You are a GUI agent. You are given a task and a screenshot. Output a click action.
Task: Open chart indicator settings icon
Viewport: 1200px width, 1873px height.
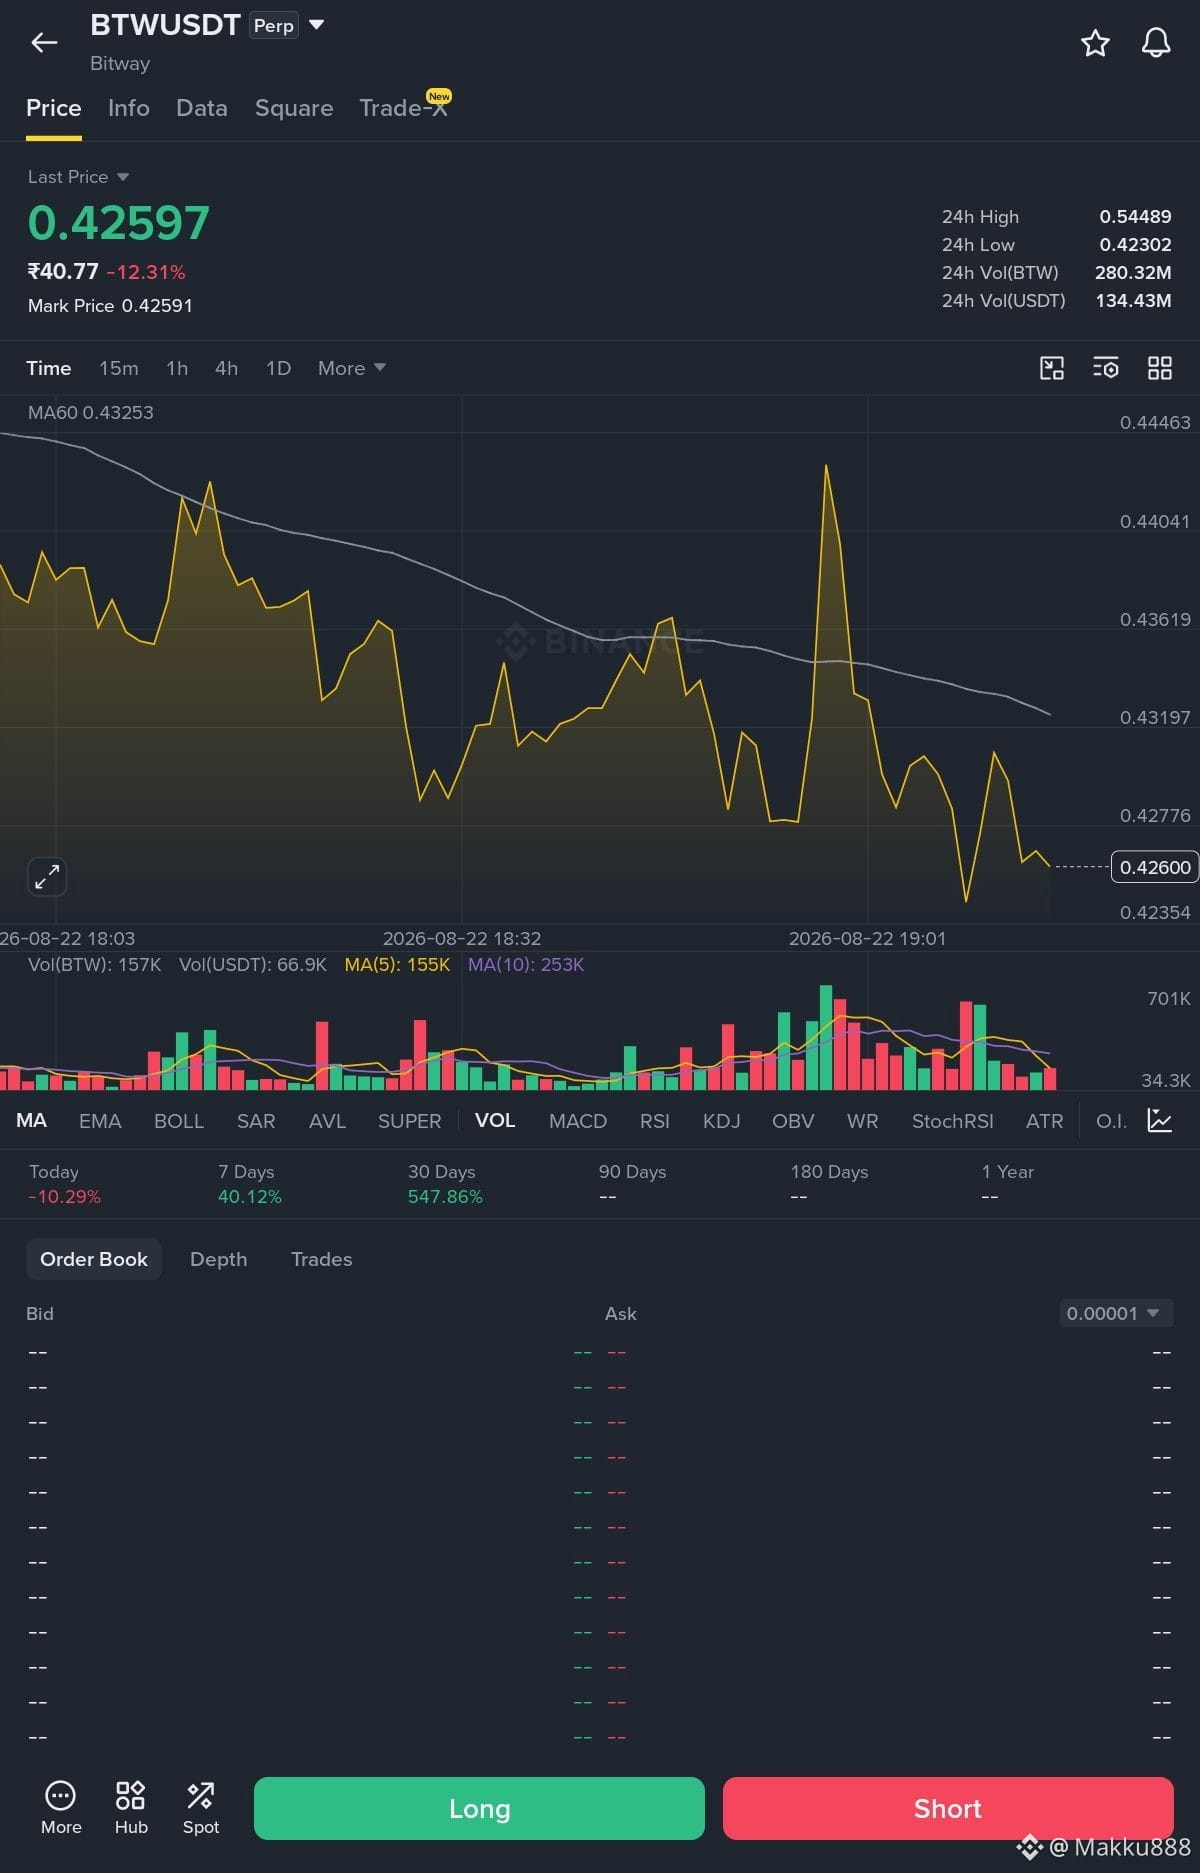pos(1106,368)
